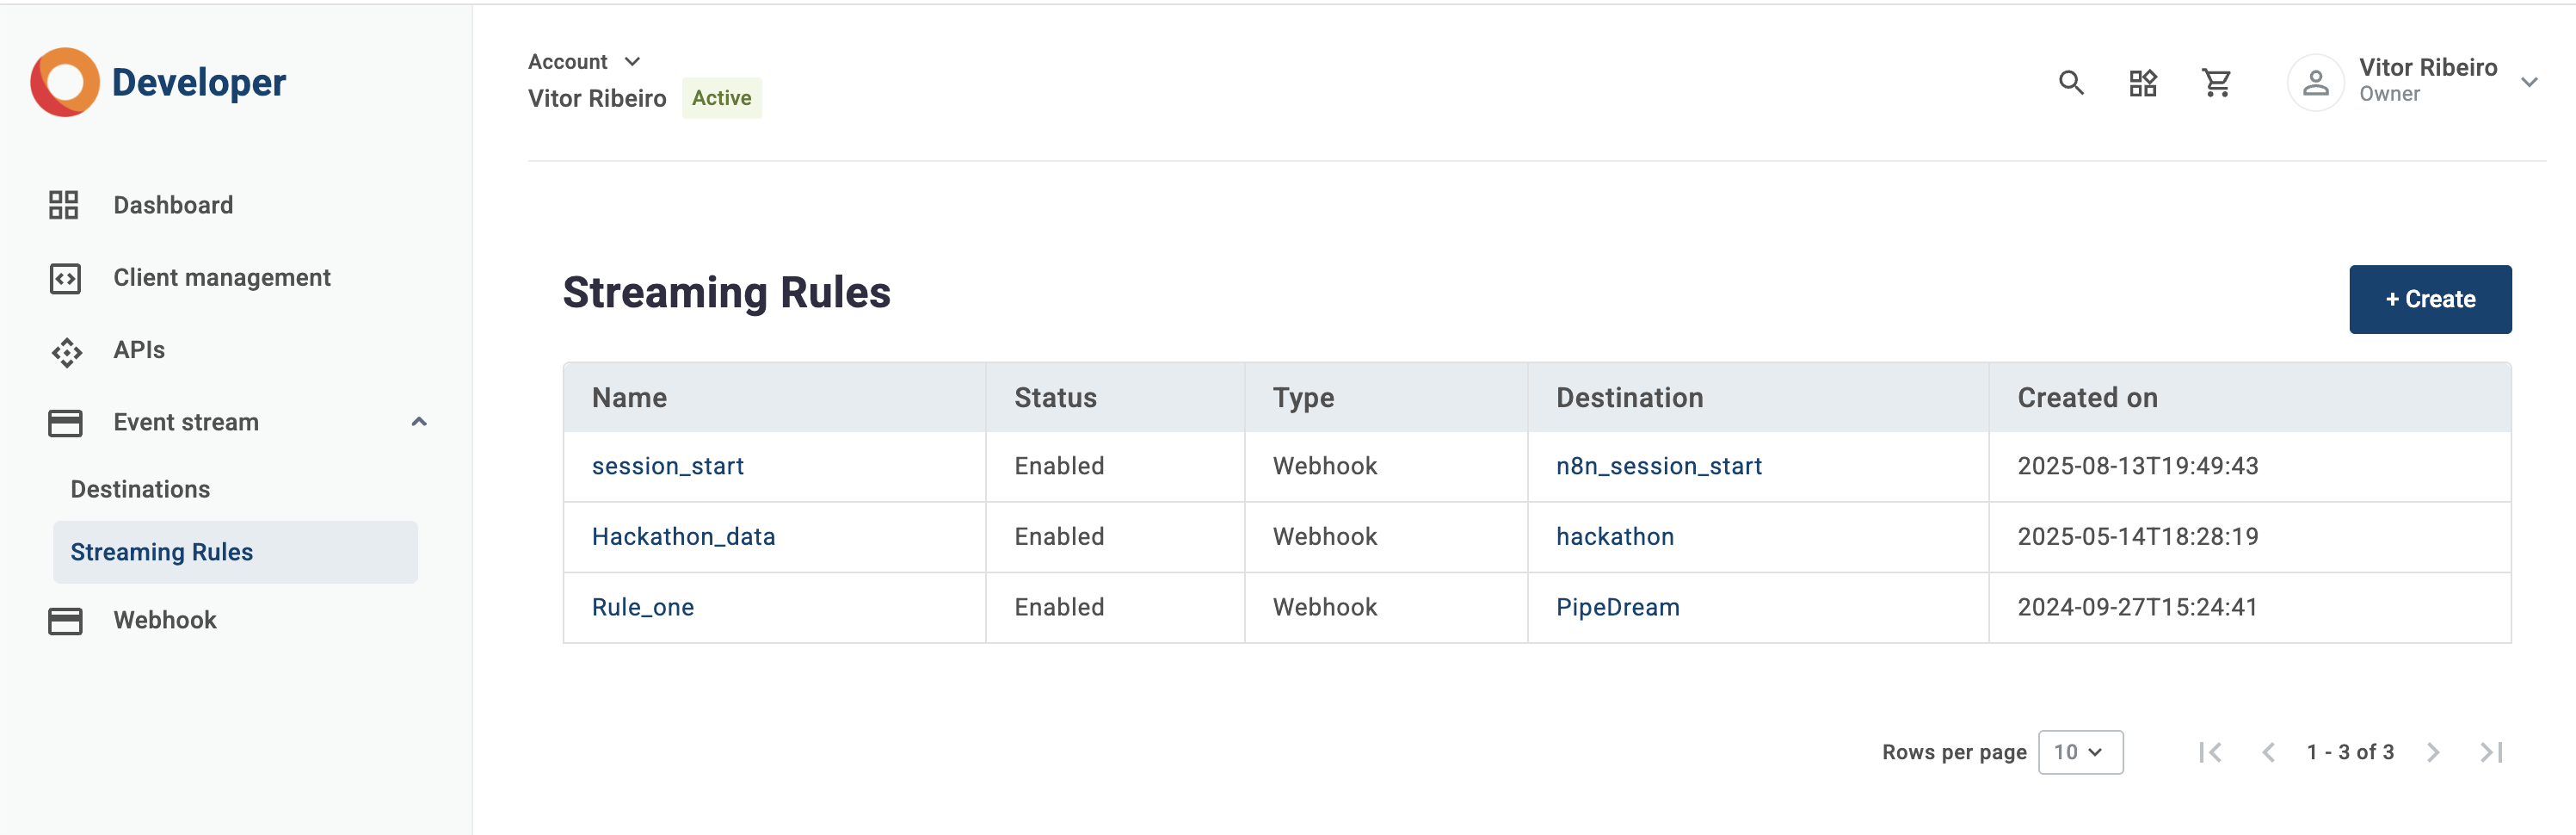
Task: Open rows per page dropdown
Action: (2080, 752)
